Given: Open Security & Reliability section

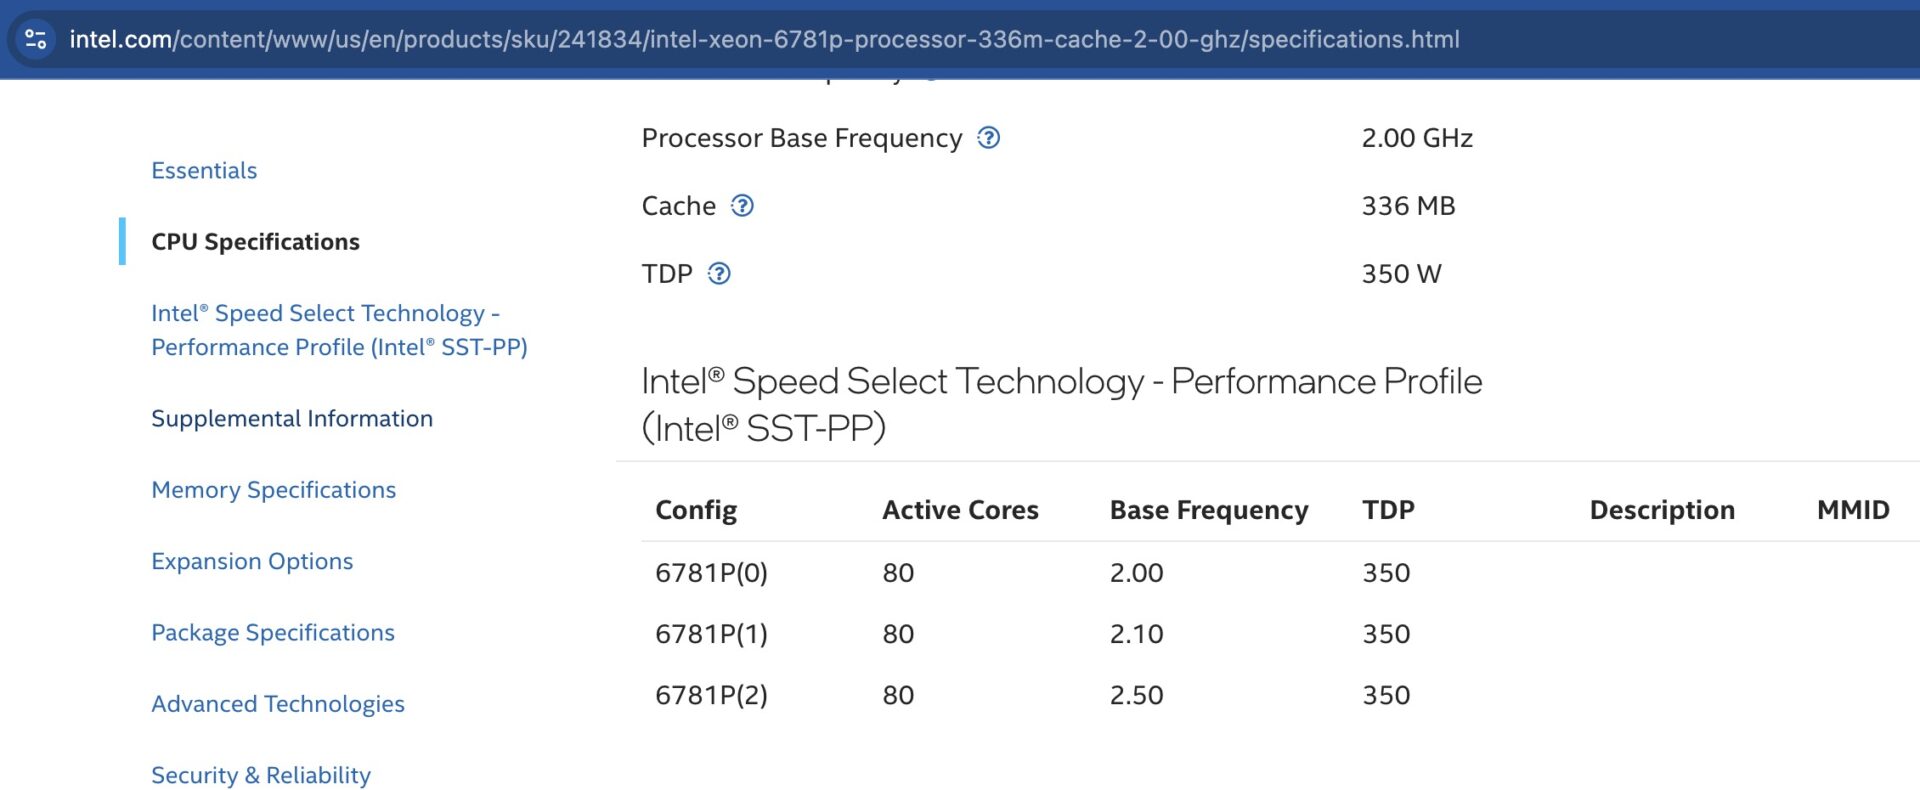Looking at the screenshot, I should click(260, 774).
